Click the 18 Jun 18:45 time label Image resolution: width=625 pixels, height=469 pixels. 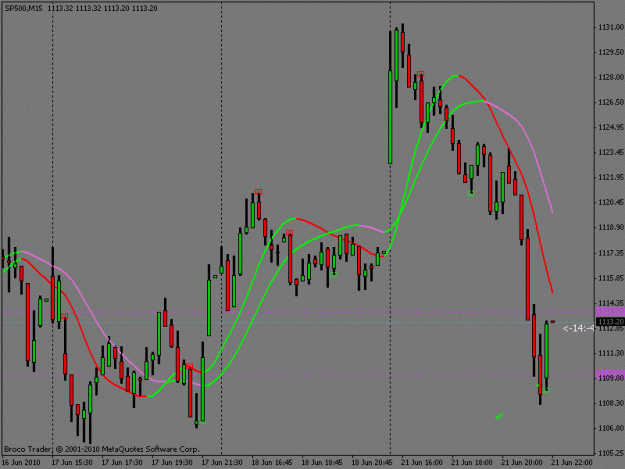coord(322,462)
